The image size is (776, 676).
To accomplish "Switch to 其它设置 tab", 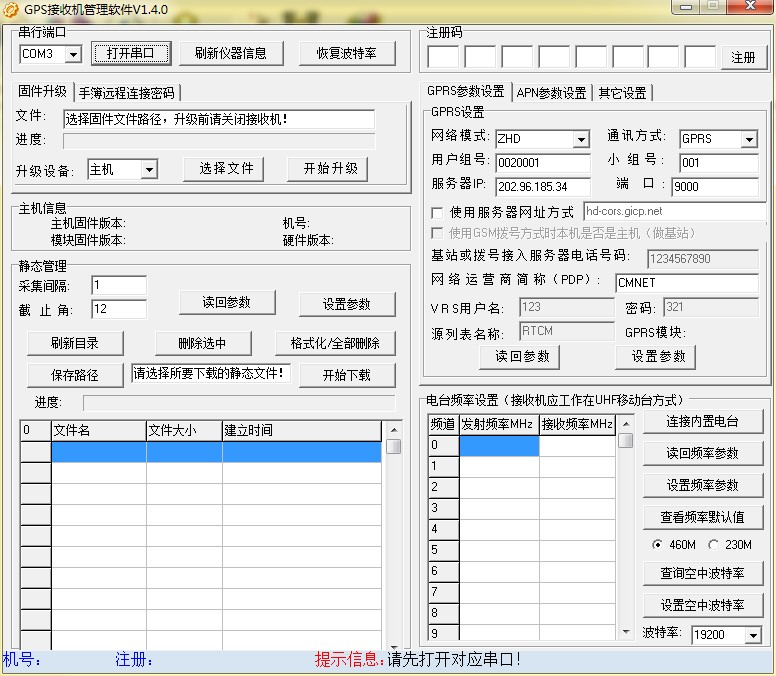I will coord(623,93).
